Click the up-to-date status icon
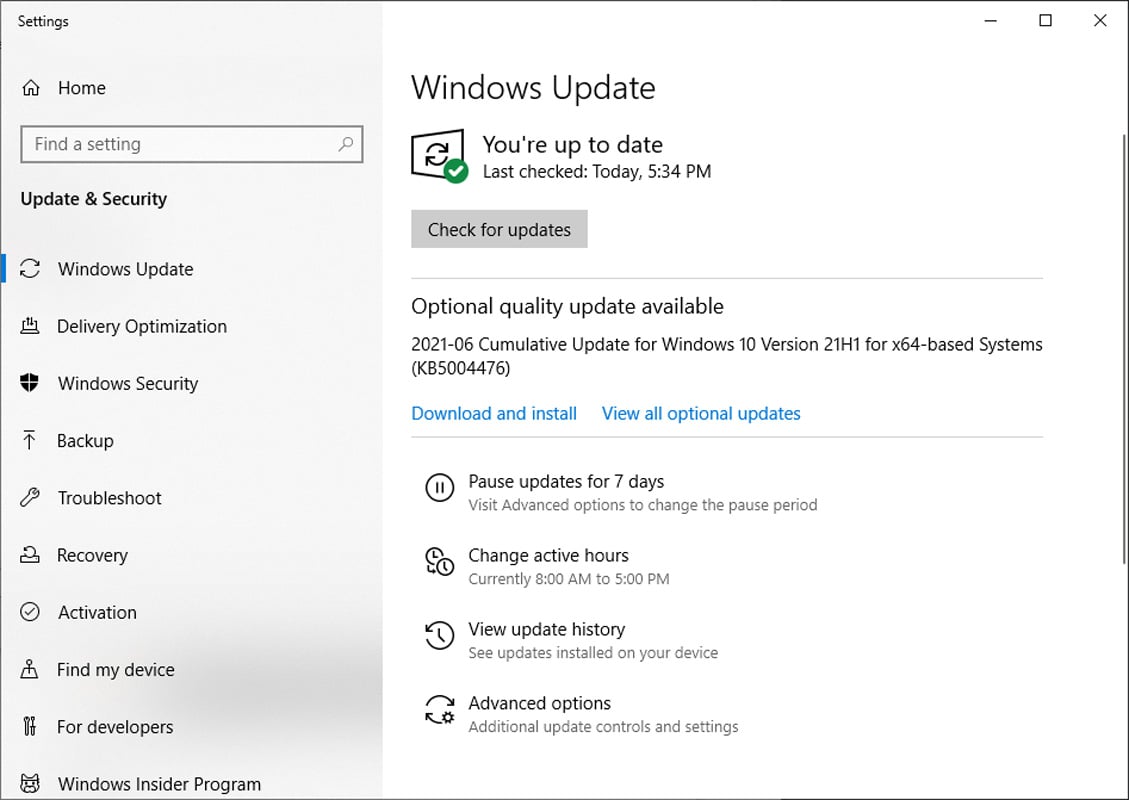This screenshot has width=1129, height=800. coord(439,156)
